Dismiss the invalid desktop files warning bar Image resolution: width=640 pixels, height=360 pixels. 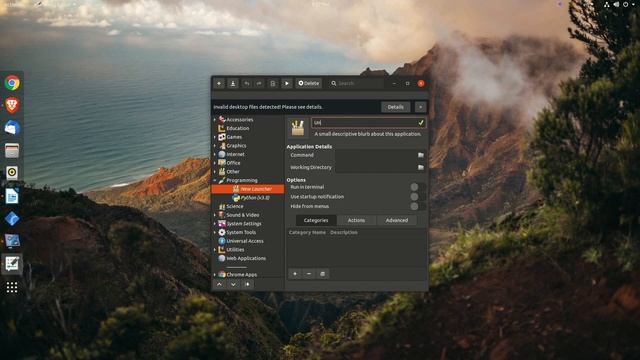click(420, 107)
